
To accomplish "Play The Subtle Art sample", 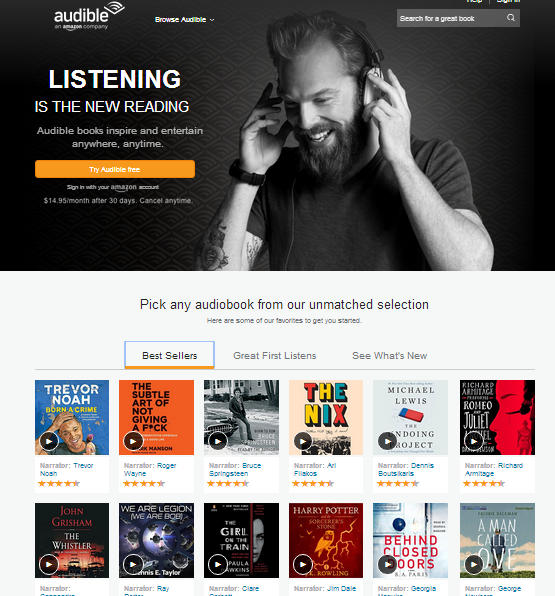I will [133, 441].
